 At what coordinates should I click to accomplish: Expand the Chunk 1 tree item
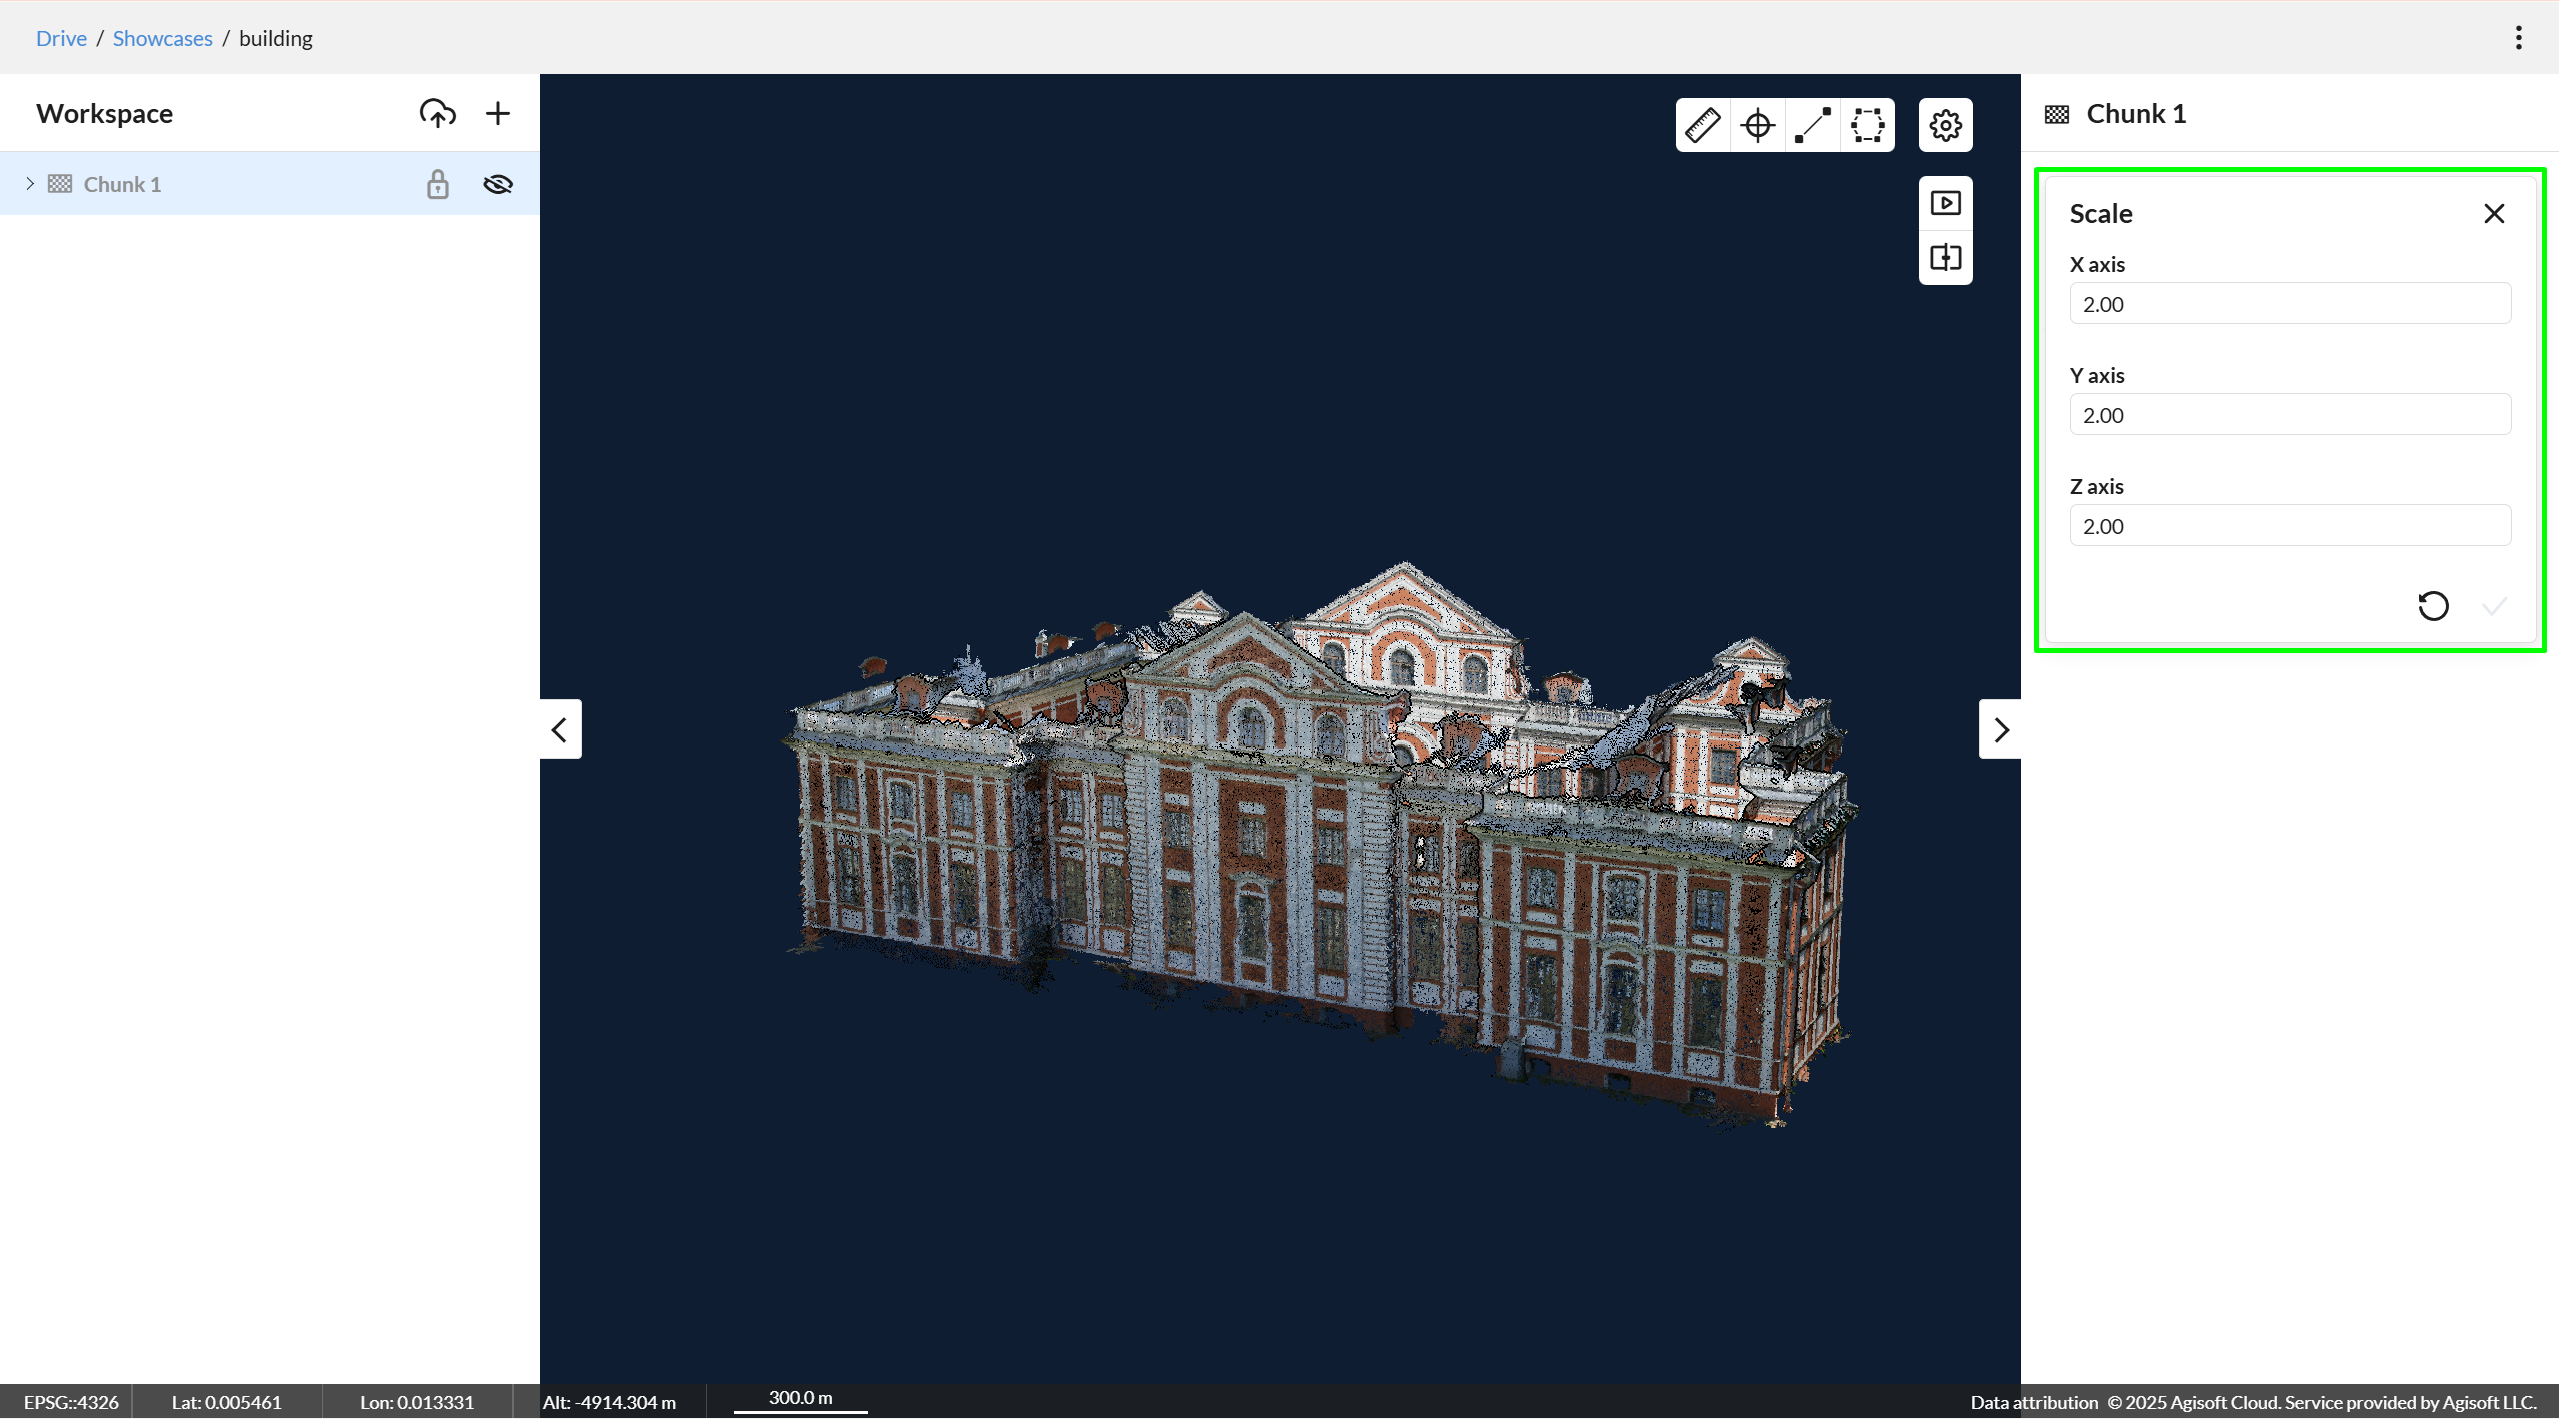pyautogui.click(x=30, y=184)
